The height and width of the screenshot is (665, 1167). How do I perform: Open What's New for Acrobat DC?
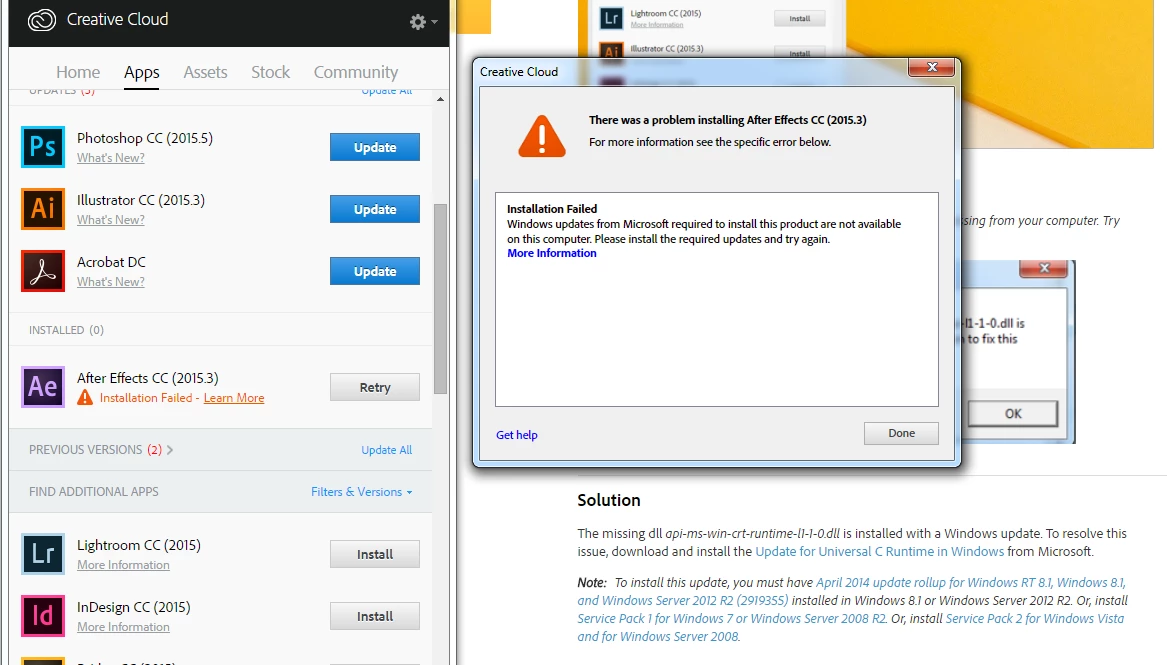(111, 281)
